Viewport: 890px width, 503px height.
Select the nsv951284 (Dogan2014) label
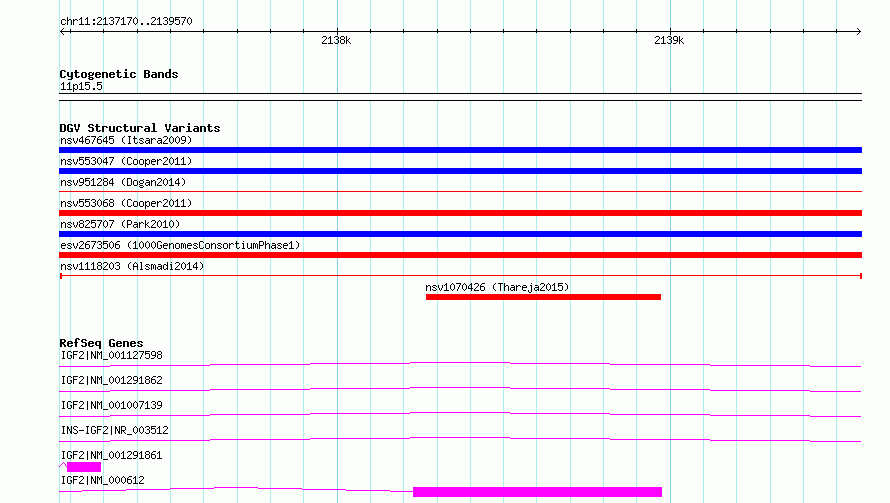tap(123, 182)
